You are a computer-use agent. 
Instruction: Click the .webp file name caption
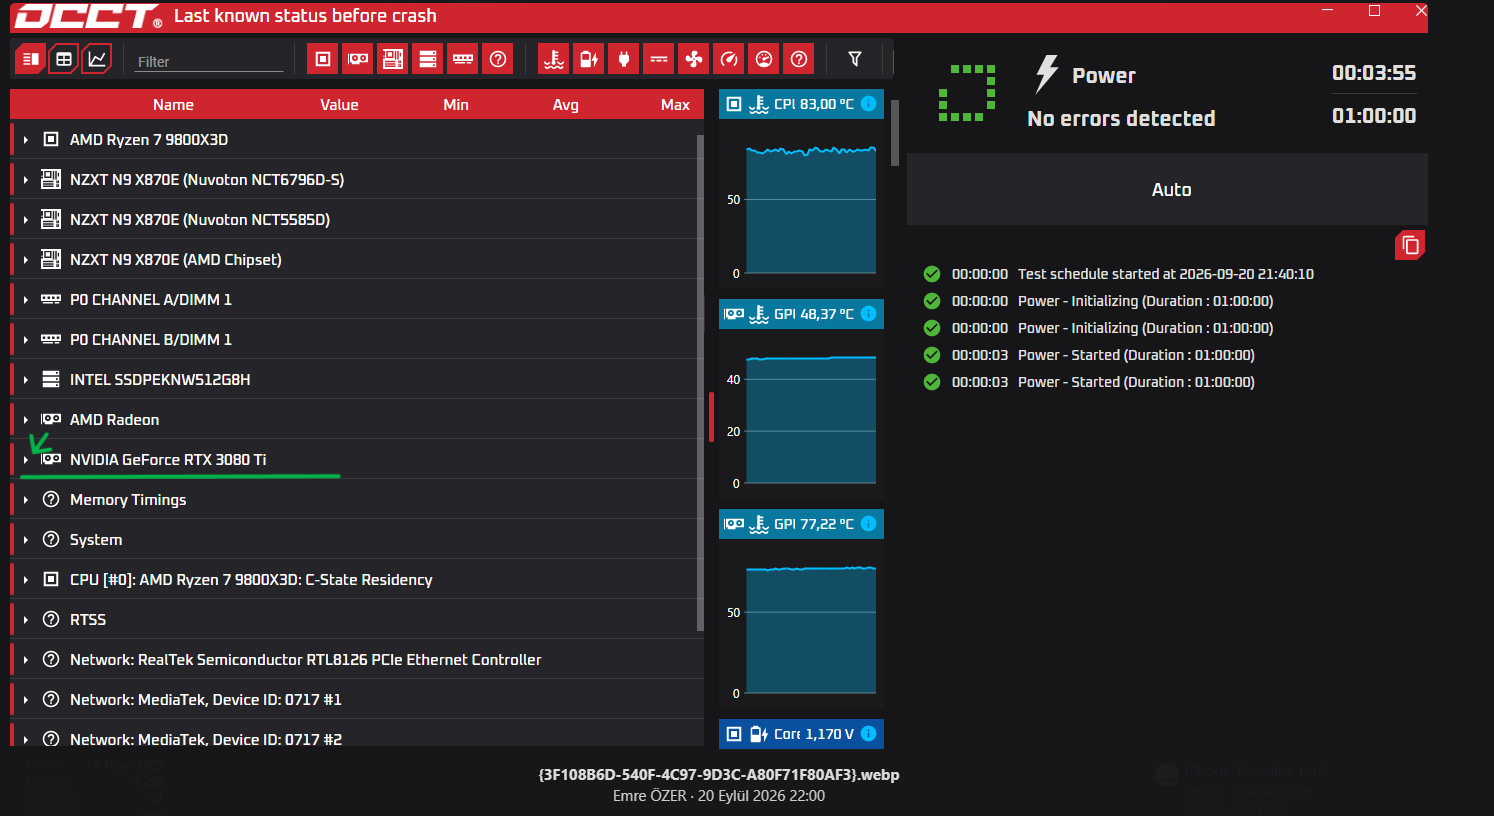click(719, 775)
